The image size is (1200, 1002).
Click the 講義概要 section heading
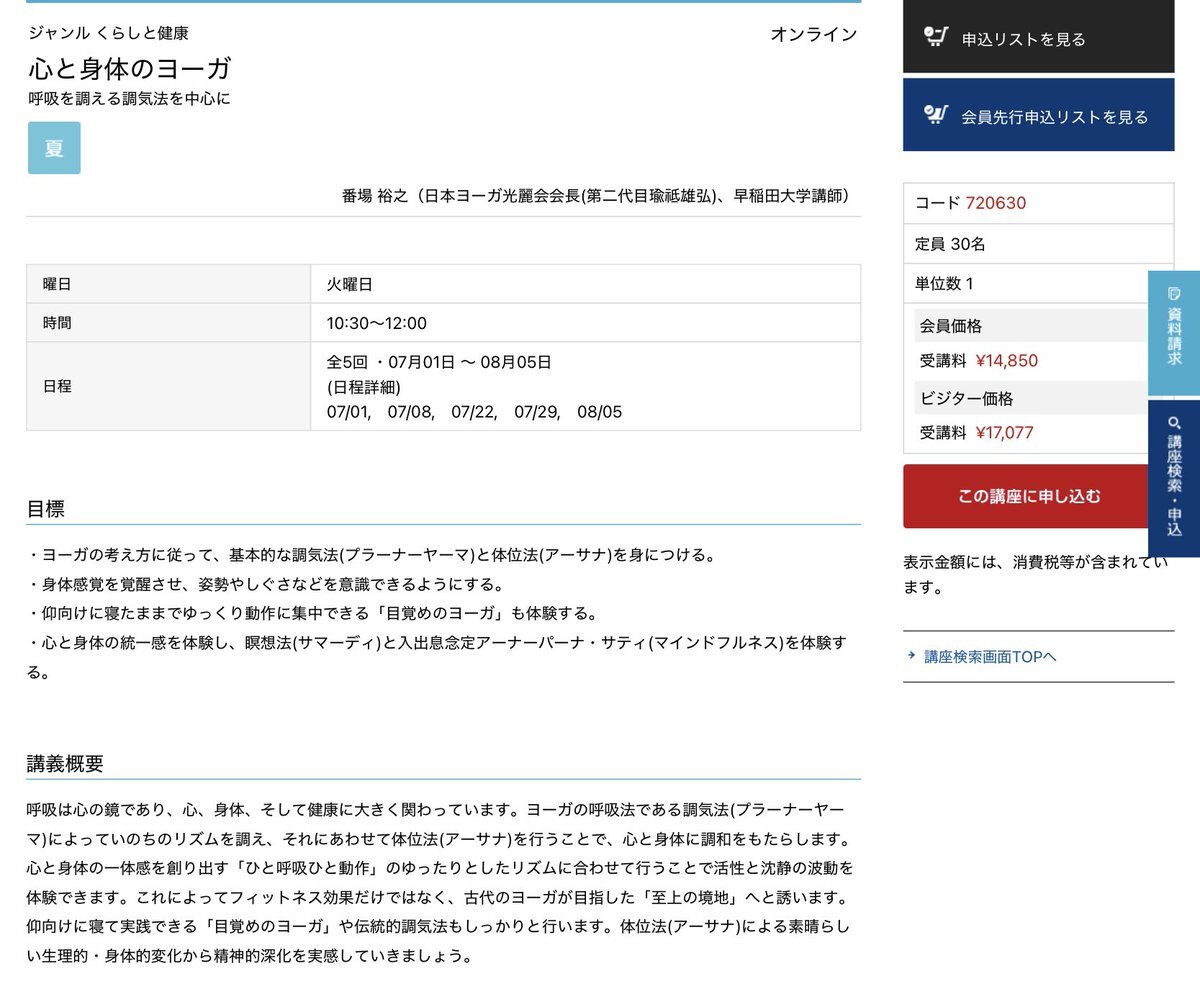[x=65, y=764]
